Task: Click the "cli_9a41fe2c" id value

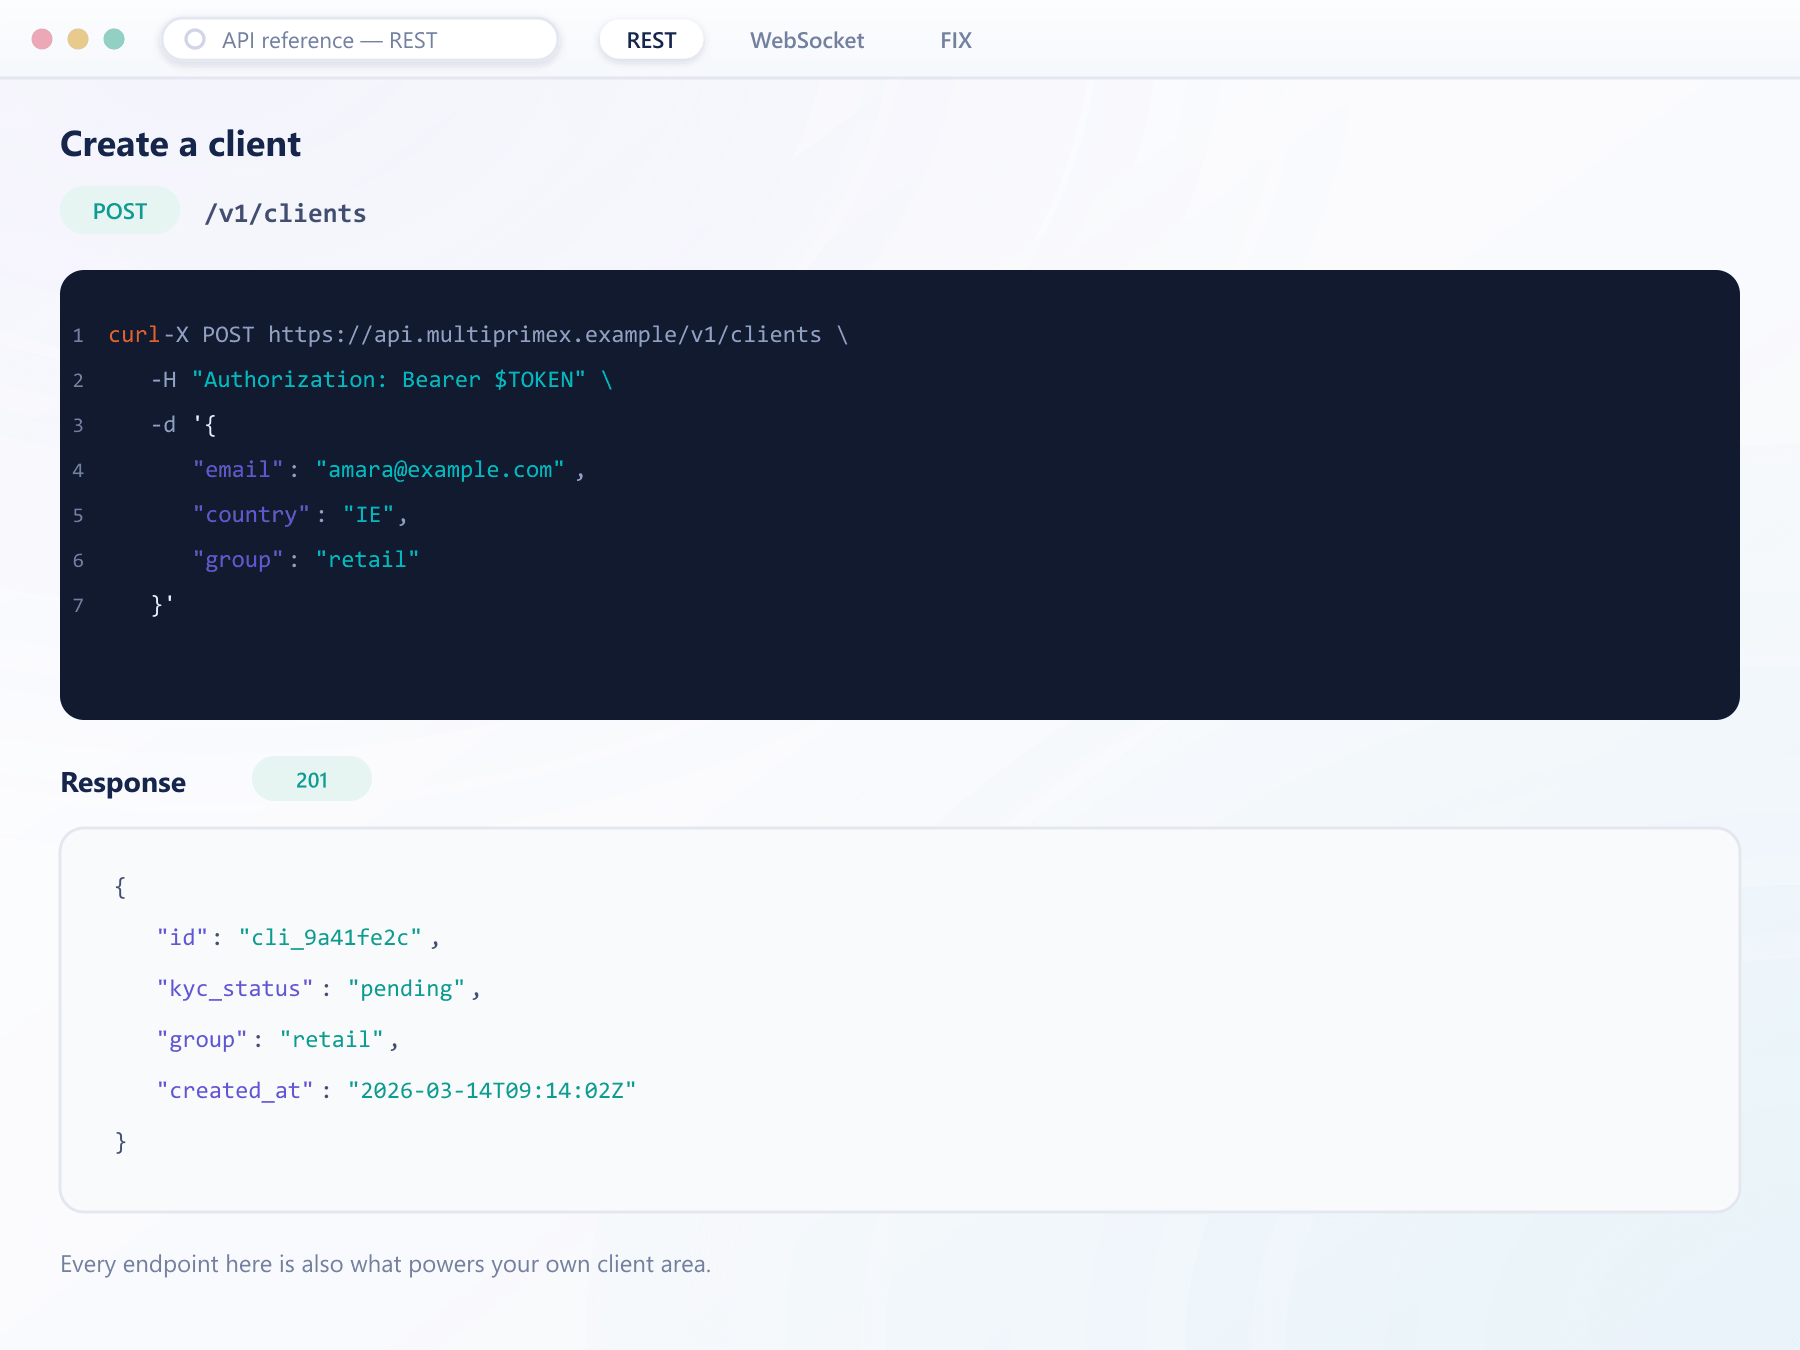Action: 330,938
